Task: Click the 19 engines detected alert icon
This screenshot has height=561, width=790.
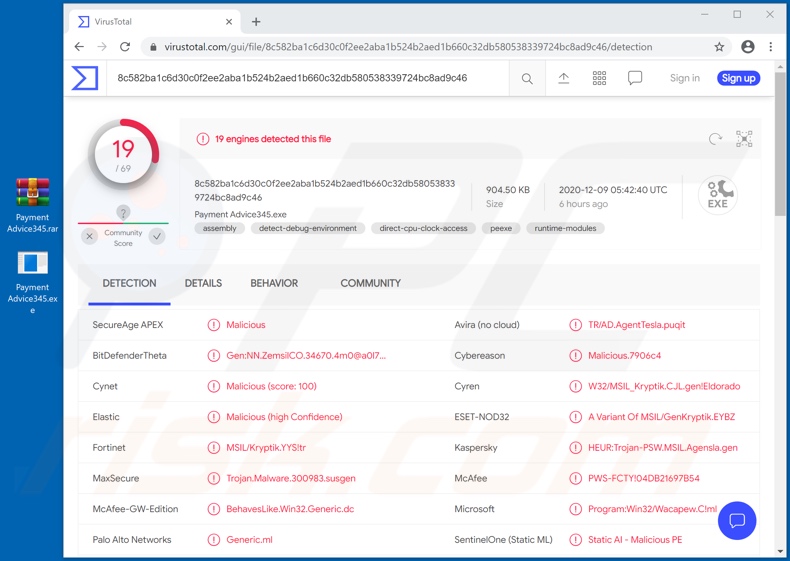Action: pos(203,139)
